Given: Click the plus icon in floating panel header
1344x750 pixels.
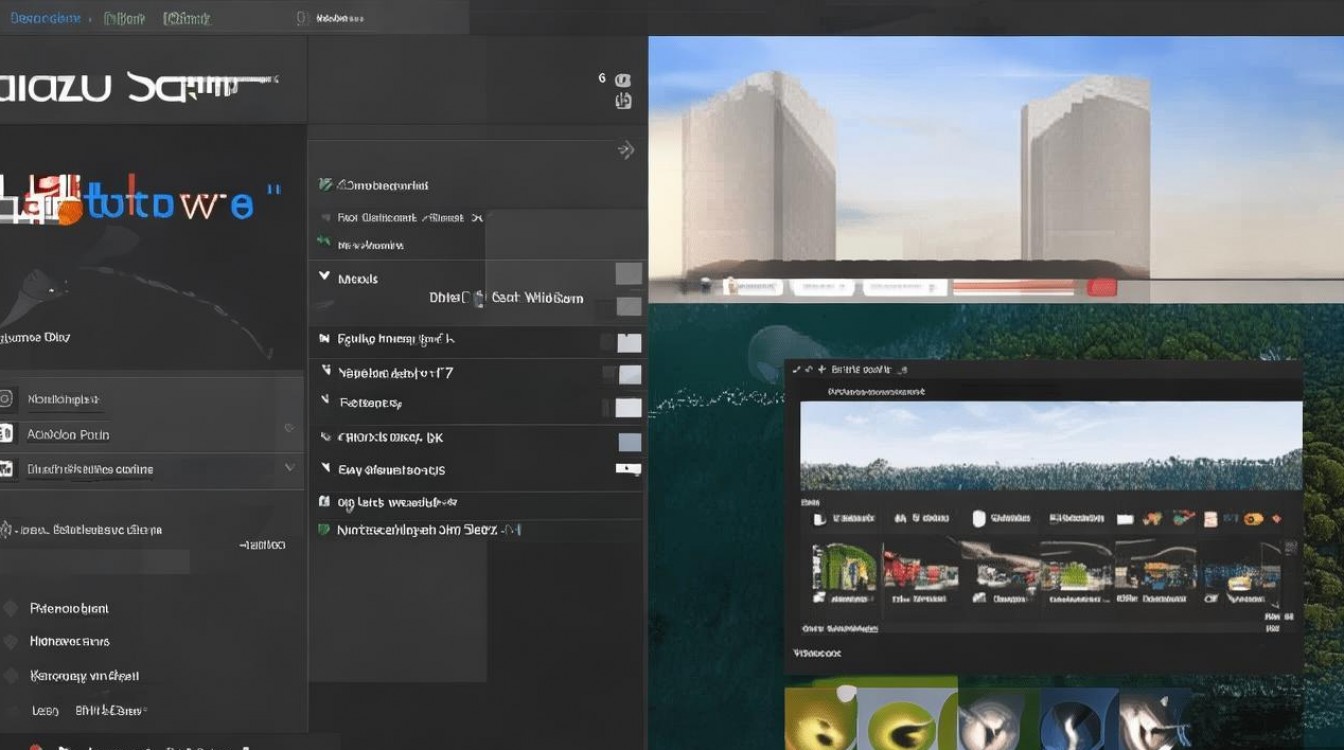Looking at the screenshot, I should (x=821, y=369).
